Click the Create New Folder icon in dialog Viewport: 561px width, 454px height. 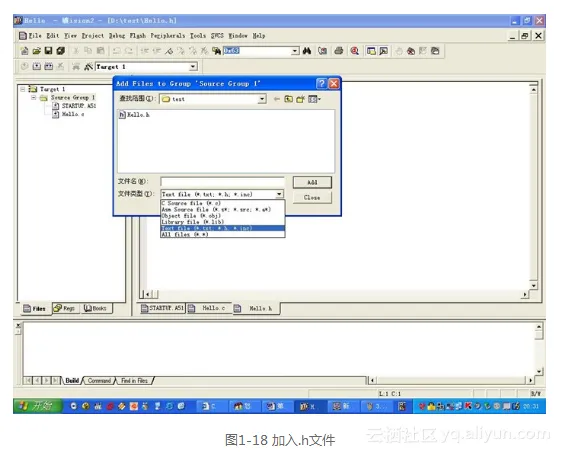(x=300, y=99)
